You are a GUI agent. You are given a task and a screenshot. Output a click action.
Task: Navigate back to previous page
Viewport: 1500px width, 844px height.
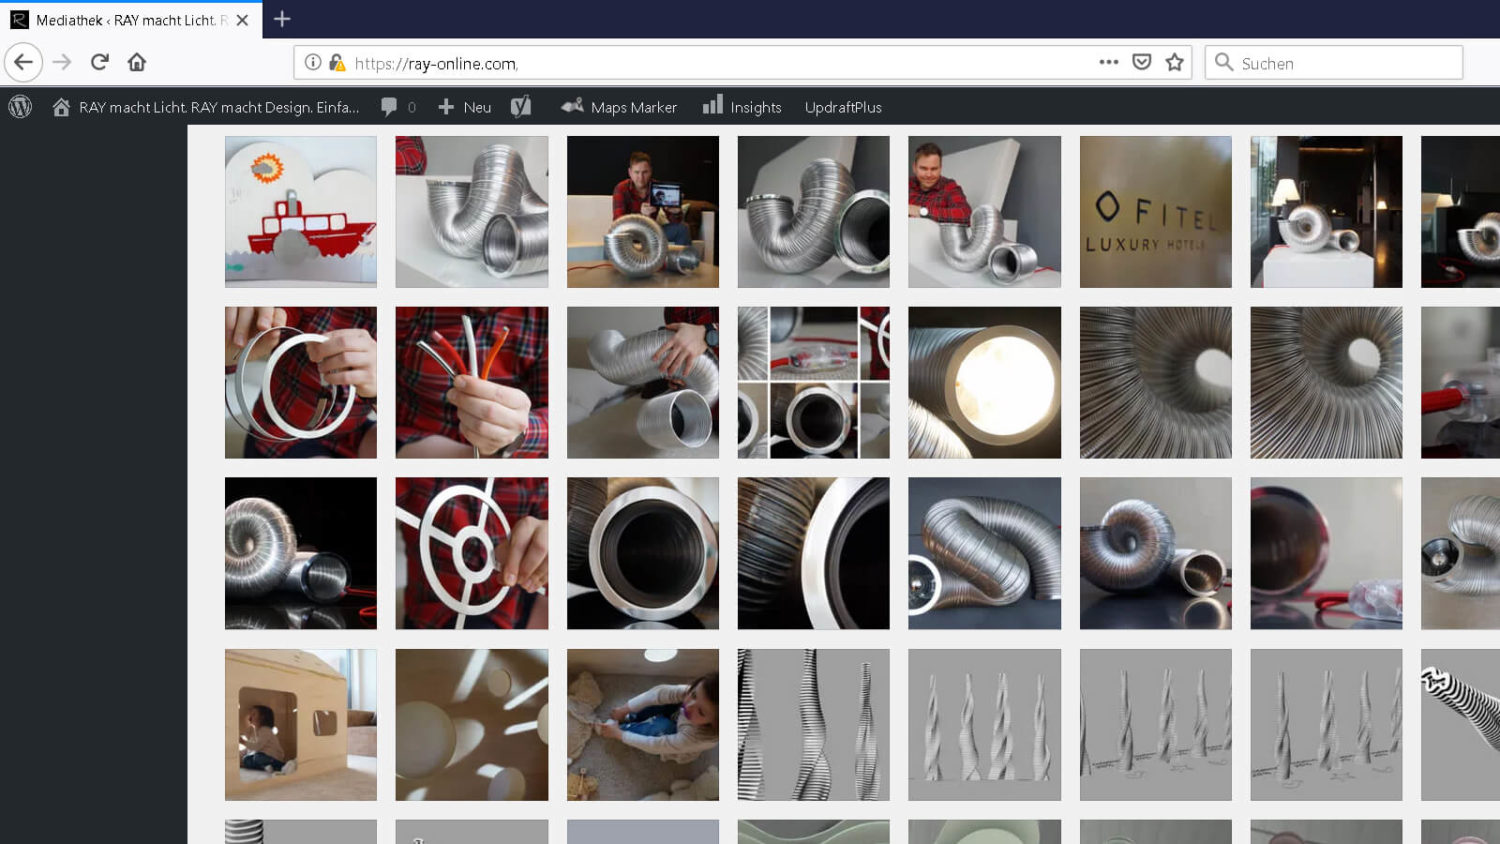pyautogui.click(x=23, y=62)
